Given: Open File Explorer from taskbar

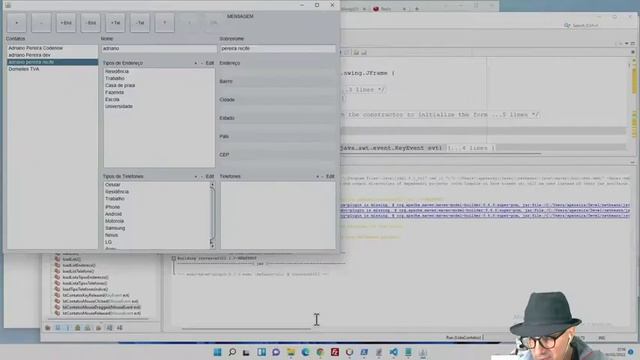Looking at the screenshot, I should (x=291, y=352).
